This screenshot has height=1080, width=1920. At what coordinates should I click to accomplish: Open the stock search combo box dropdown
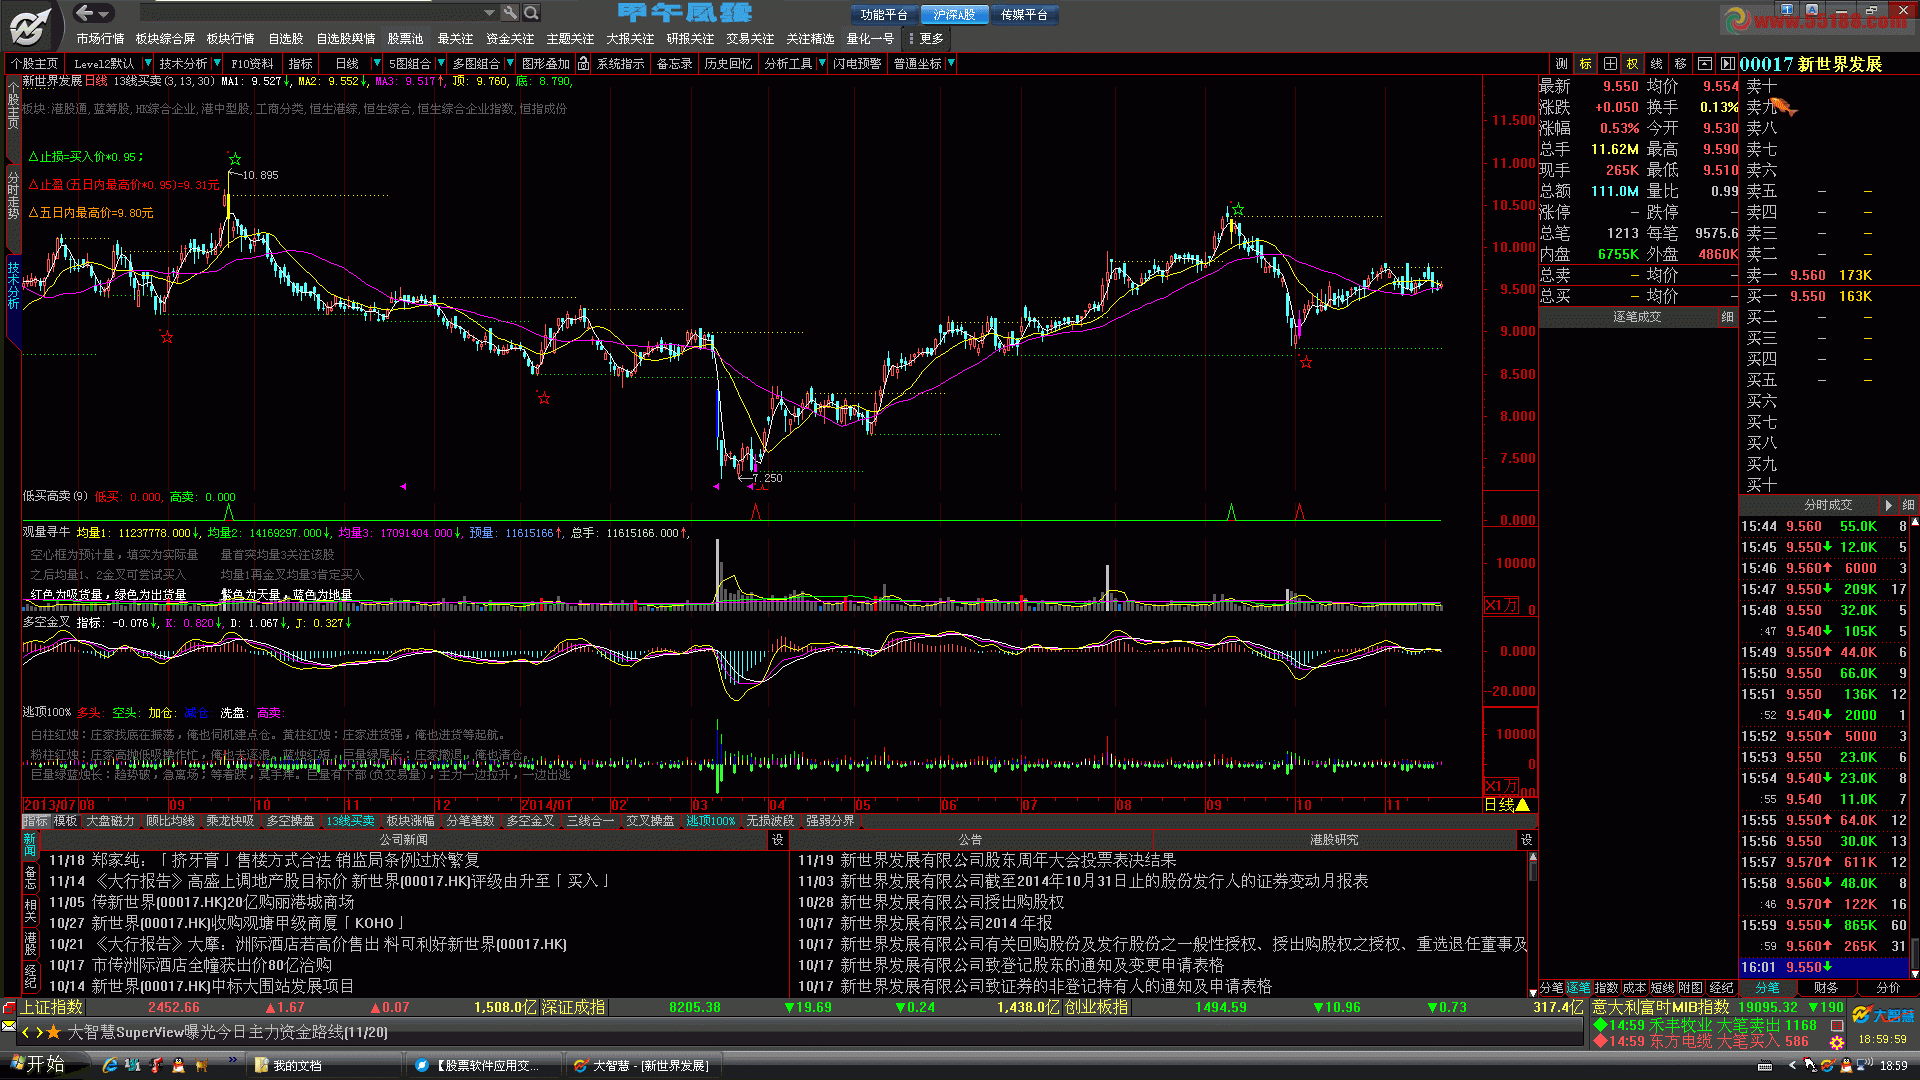coord(489,13)
